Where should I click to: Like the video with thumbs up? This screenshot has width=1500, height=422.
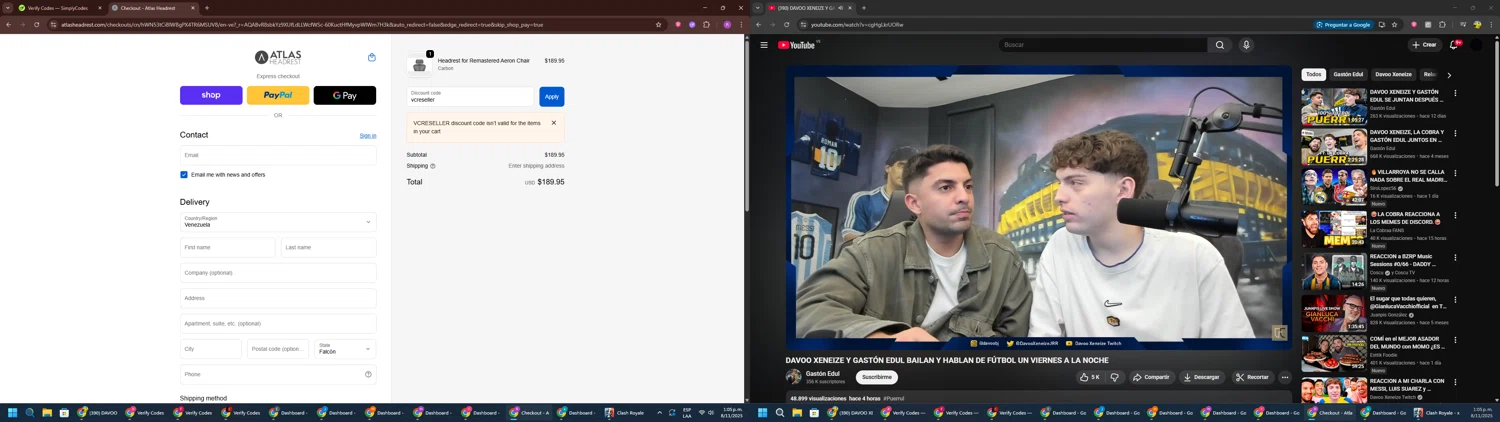(x=1088, y=377)
